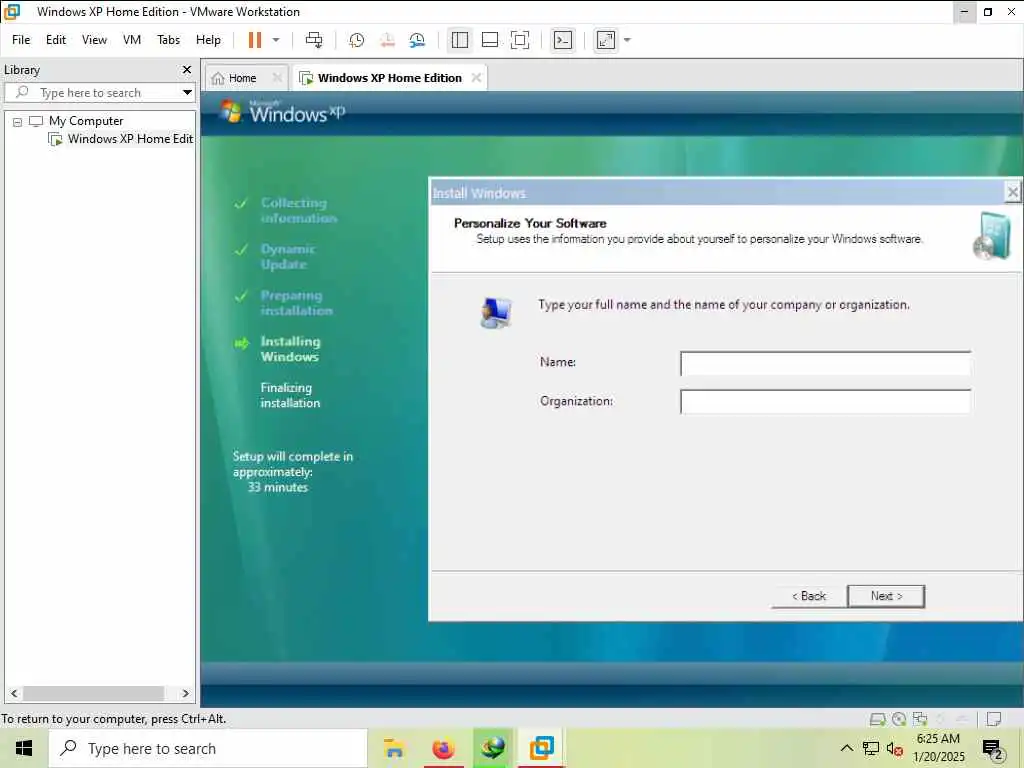The image size is (1024, 768).
Task: Click the network adapter status icon
Action: coord(920,720)
